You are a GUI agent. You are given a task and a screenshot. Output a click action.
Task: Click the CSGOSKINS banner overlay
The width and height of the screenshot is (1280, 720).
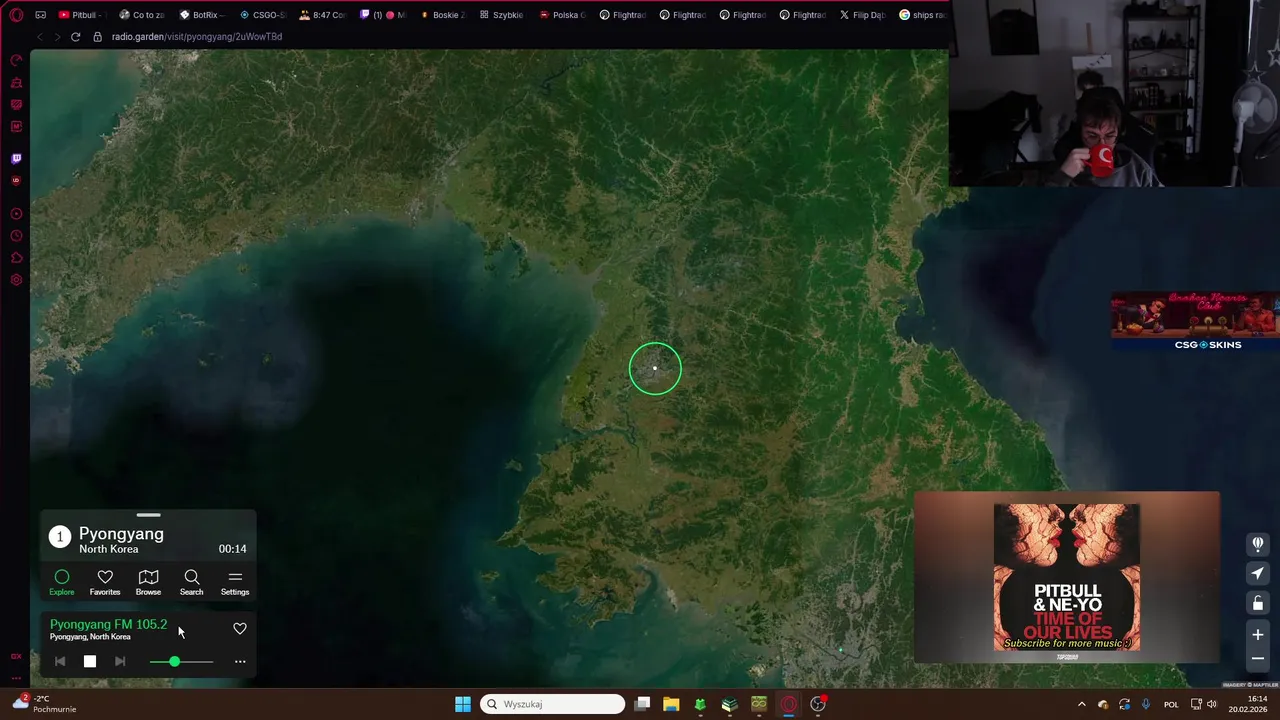click(x=1195, y=321)
